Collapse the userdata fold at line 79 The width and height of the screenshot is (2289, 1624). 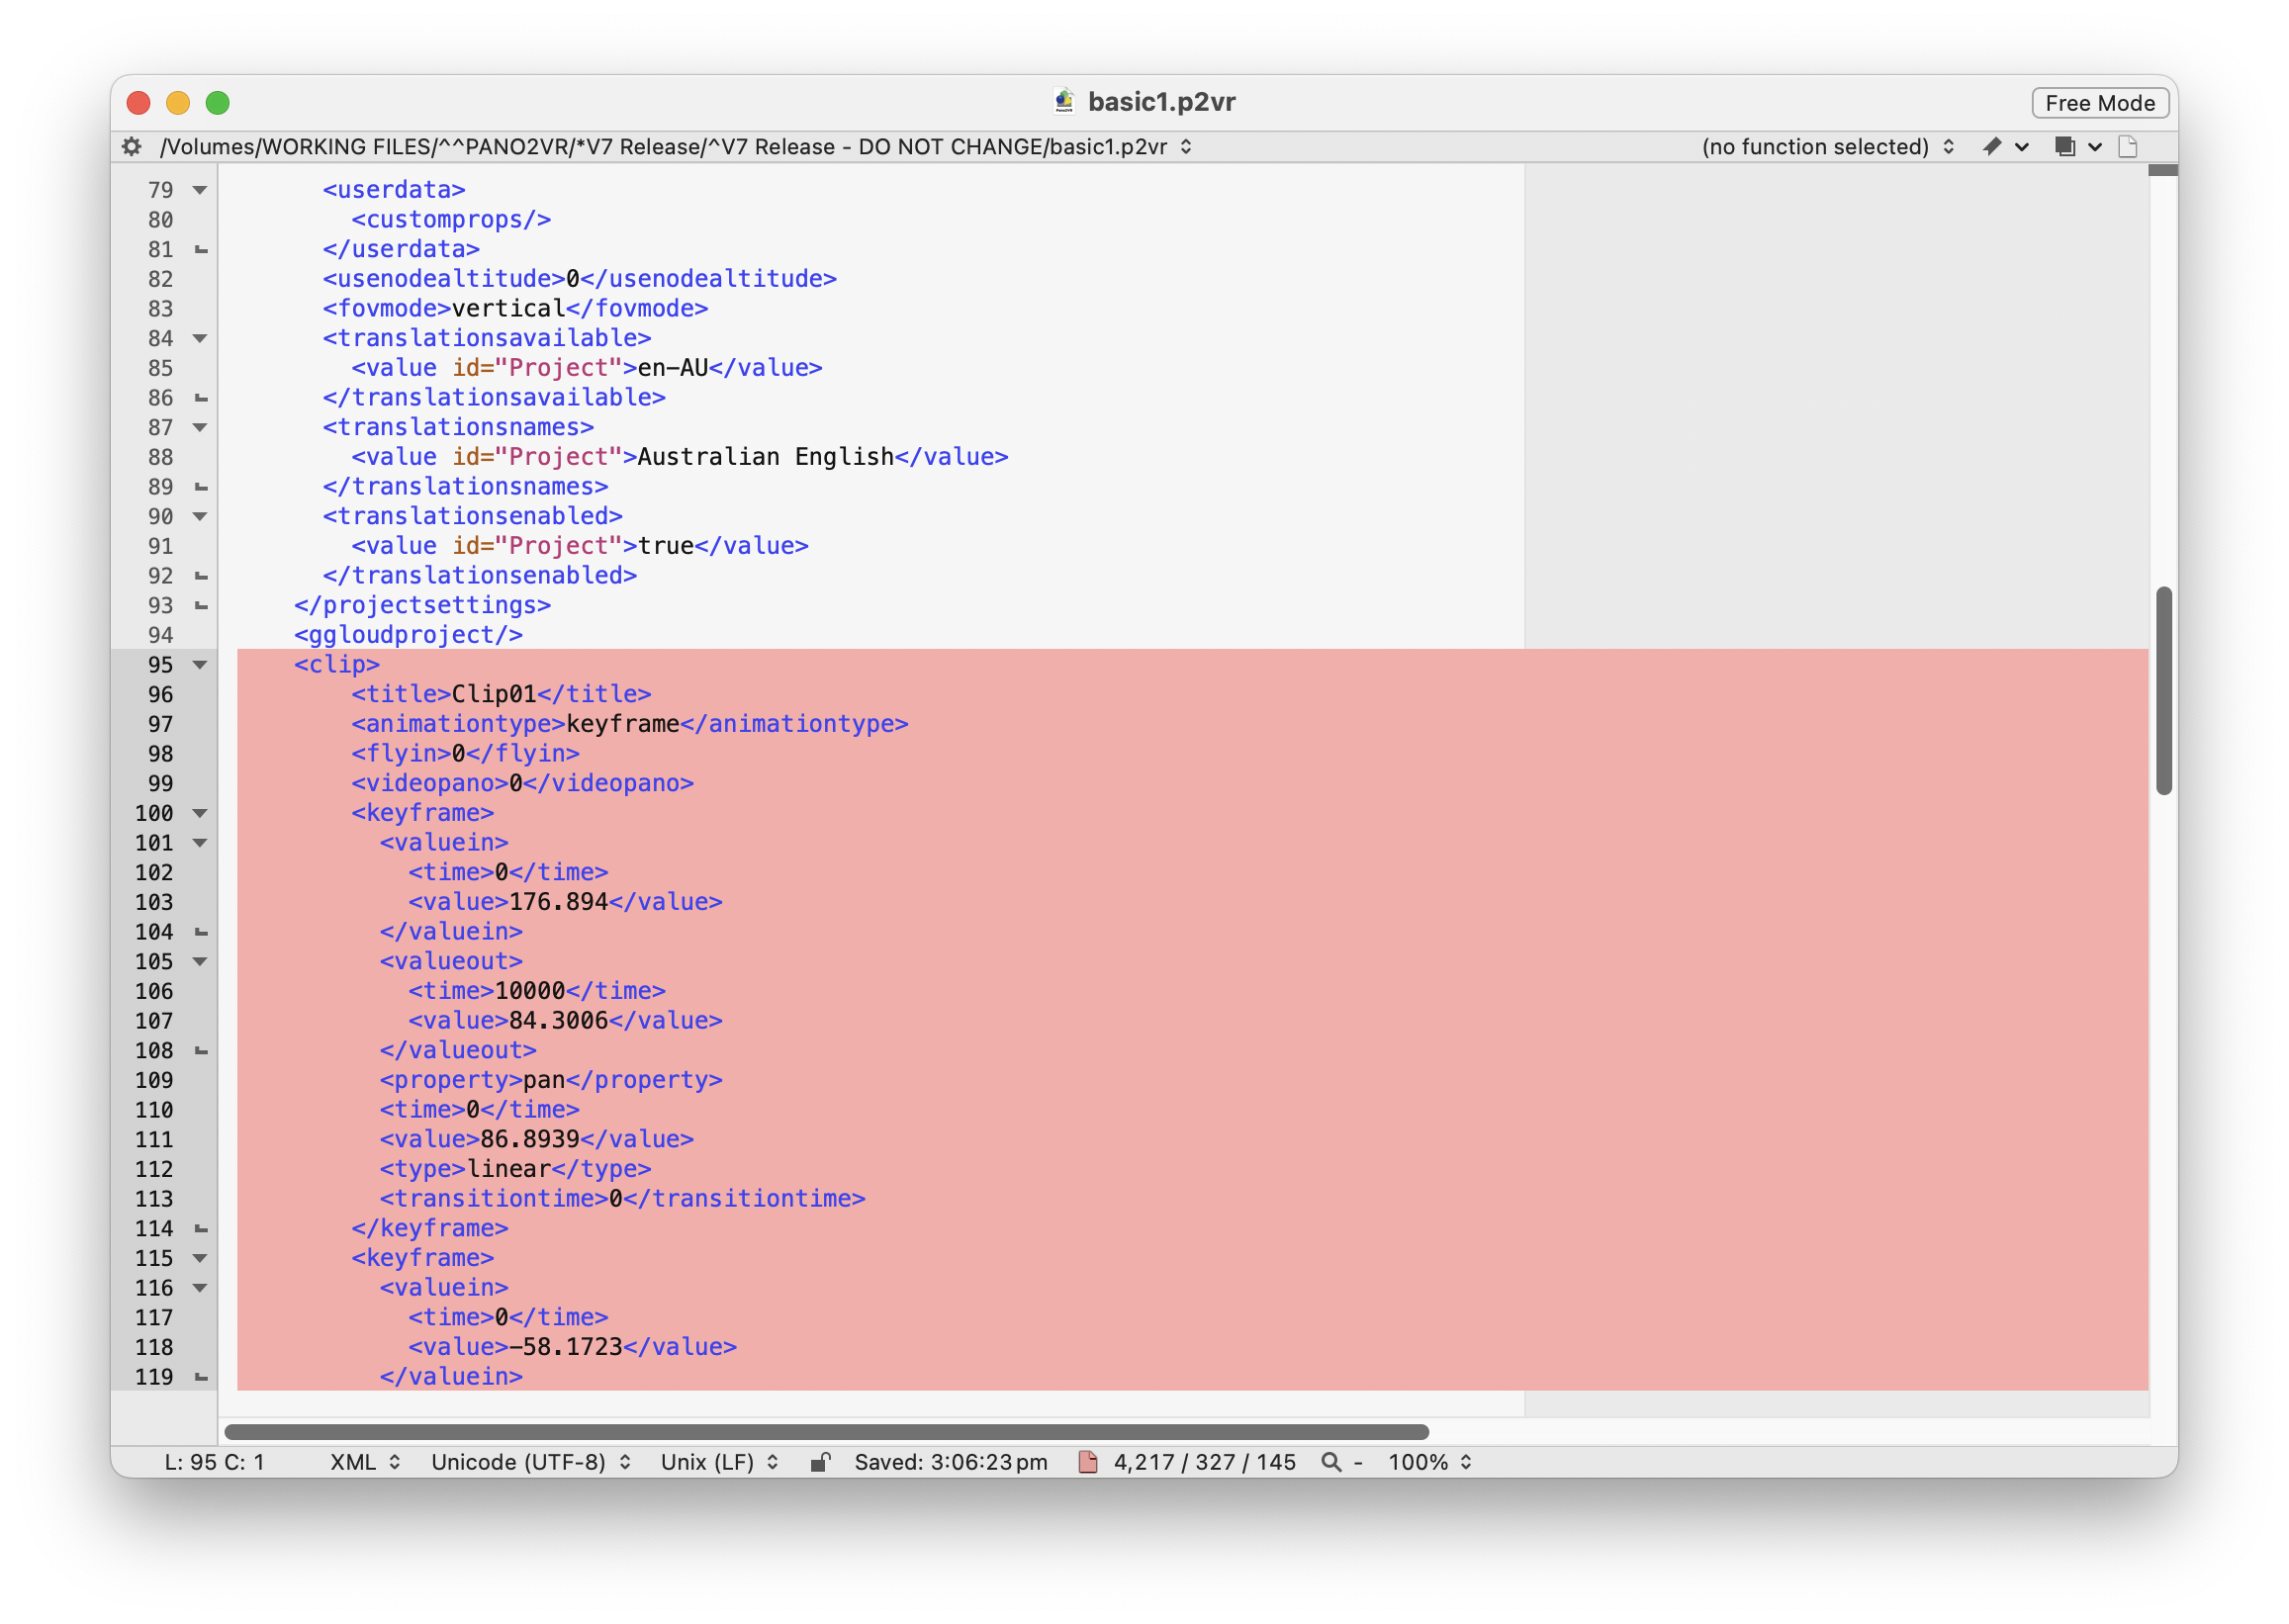(200, 190)
